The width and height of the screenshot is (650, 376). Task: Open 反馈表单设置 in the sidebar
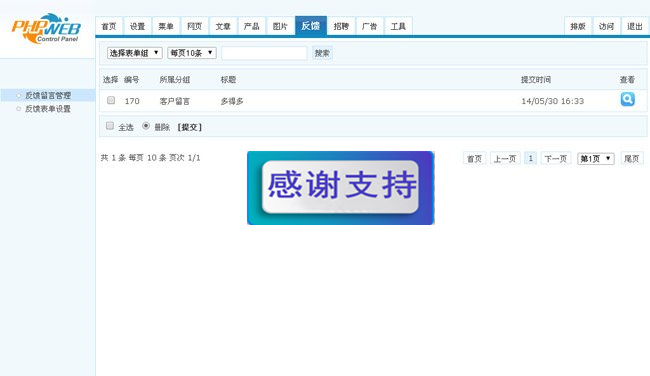(48, 109)
